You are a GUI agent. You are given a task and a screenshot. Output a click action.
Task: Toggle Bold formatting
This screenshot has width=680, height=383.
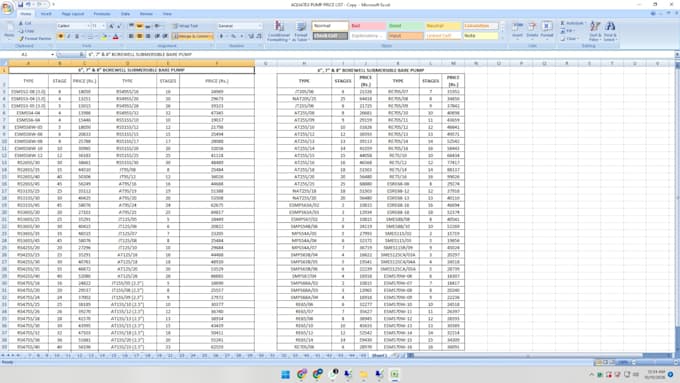pos(61,36)
